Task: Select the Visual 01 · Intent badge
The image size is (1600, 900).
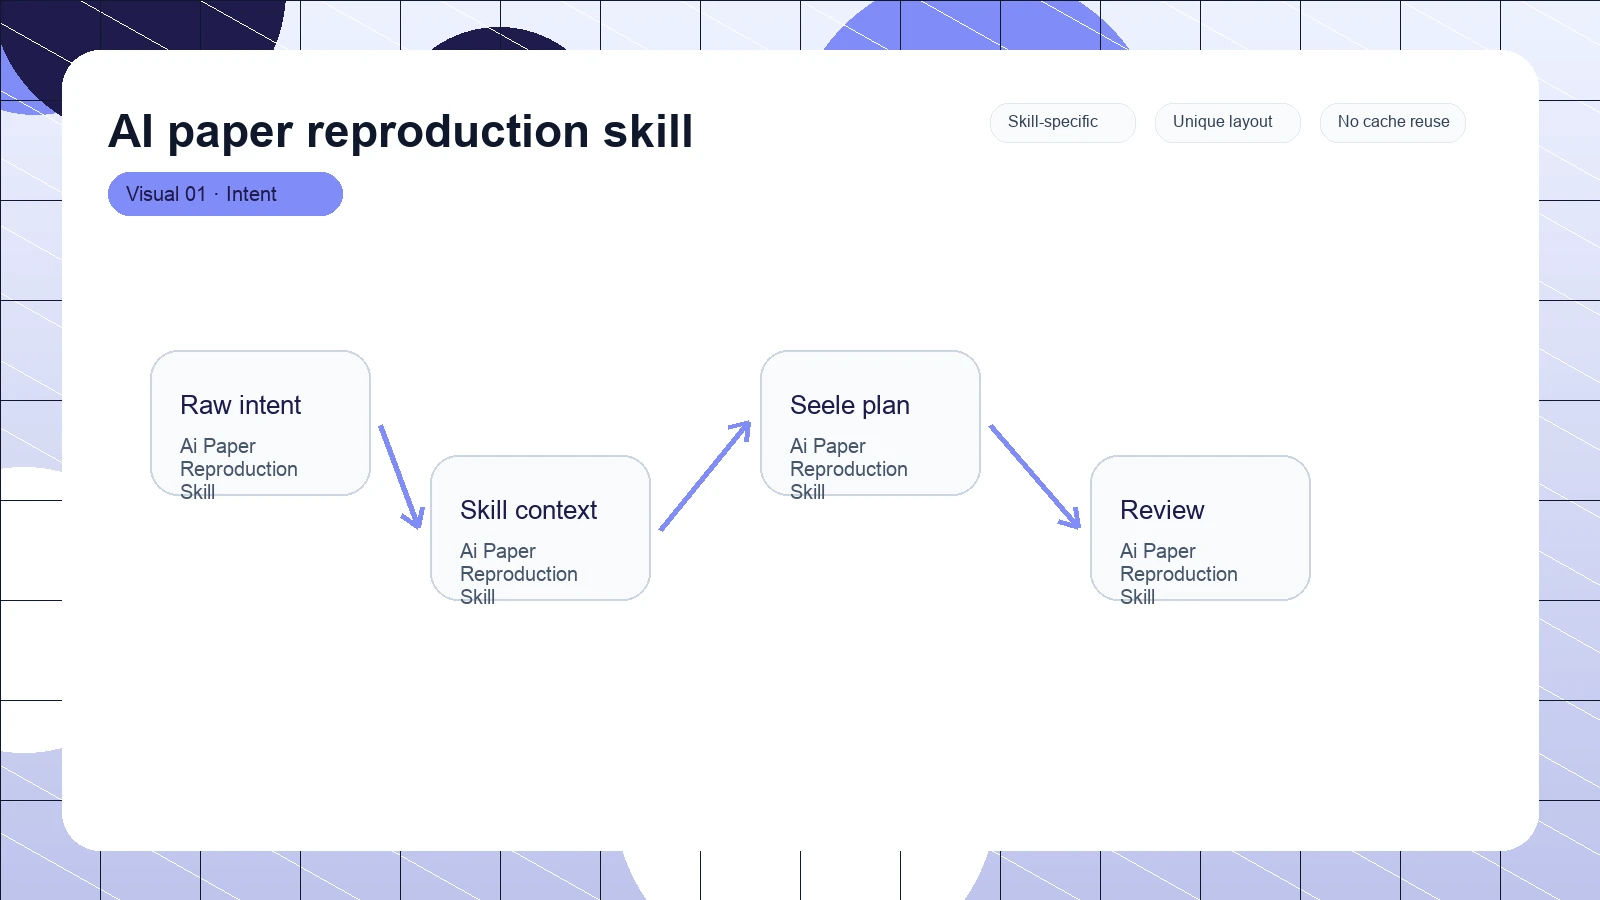Action: click(225, 194)
